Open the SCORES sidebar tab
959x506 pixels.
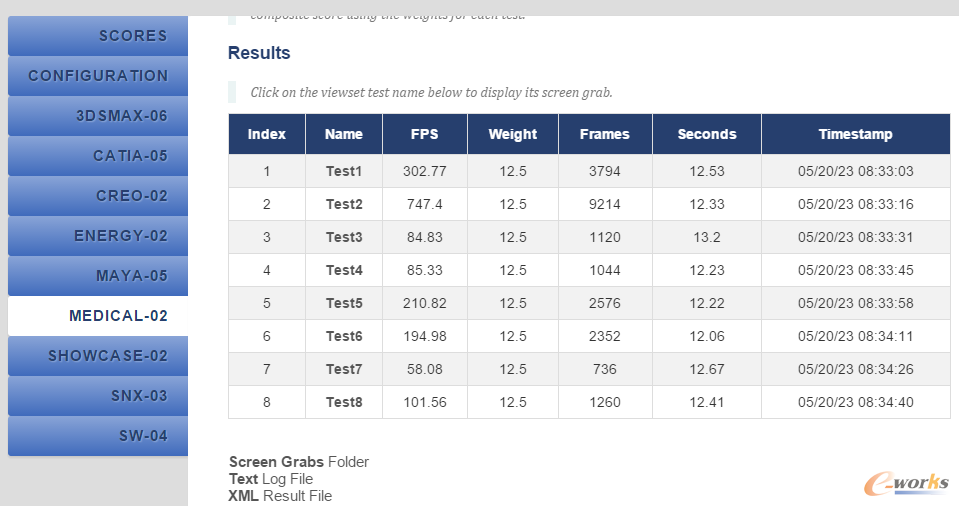(x=98, y=35)
